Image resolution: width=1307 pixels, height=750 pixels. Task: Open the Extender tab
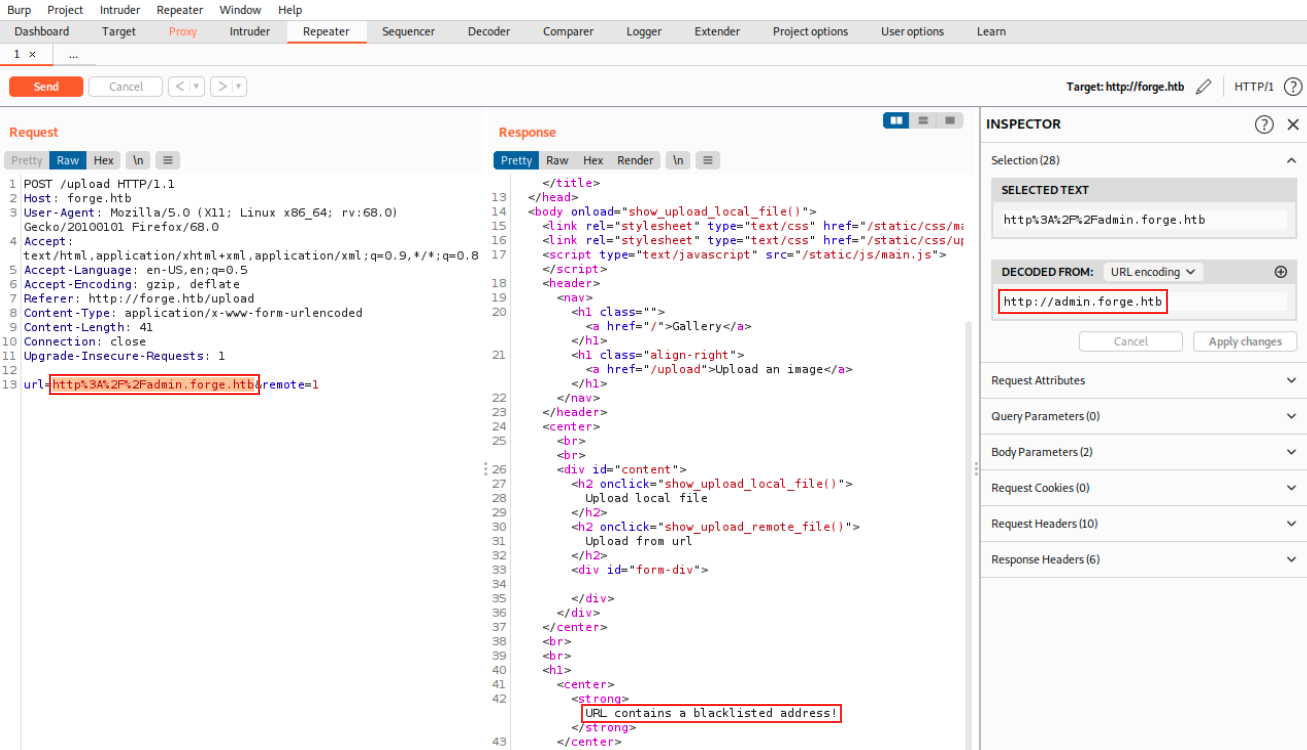click(717, 32)
